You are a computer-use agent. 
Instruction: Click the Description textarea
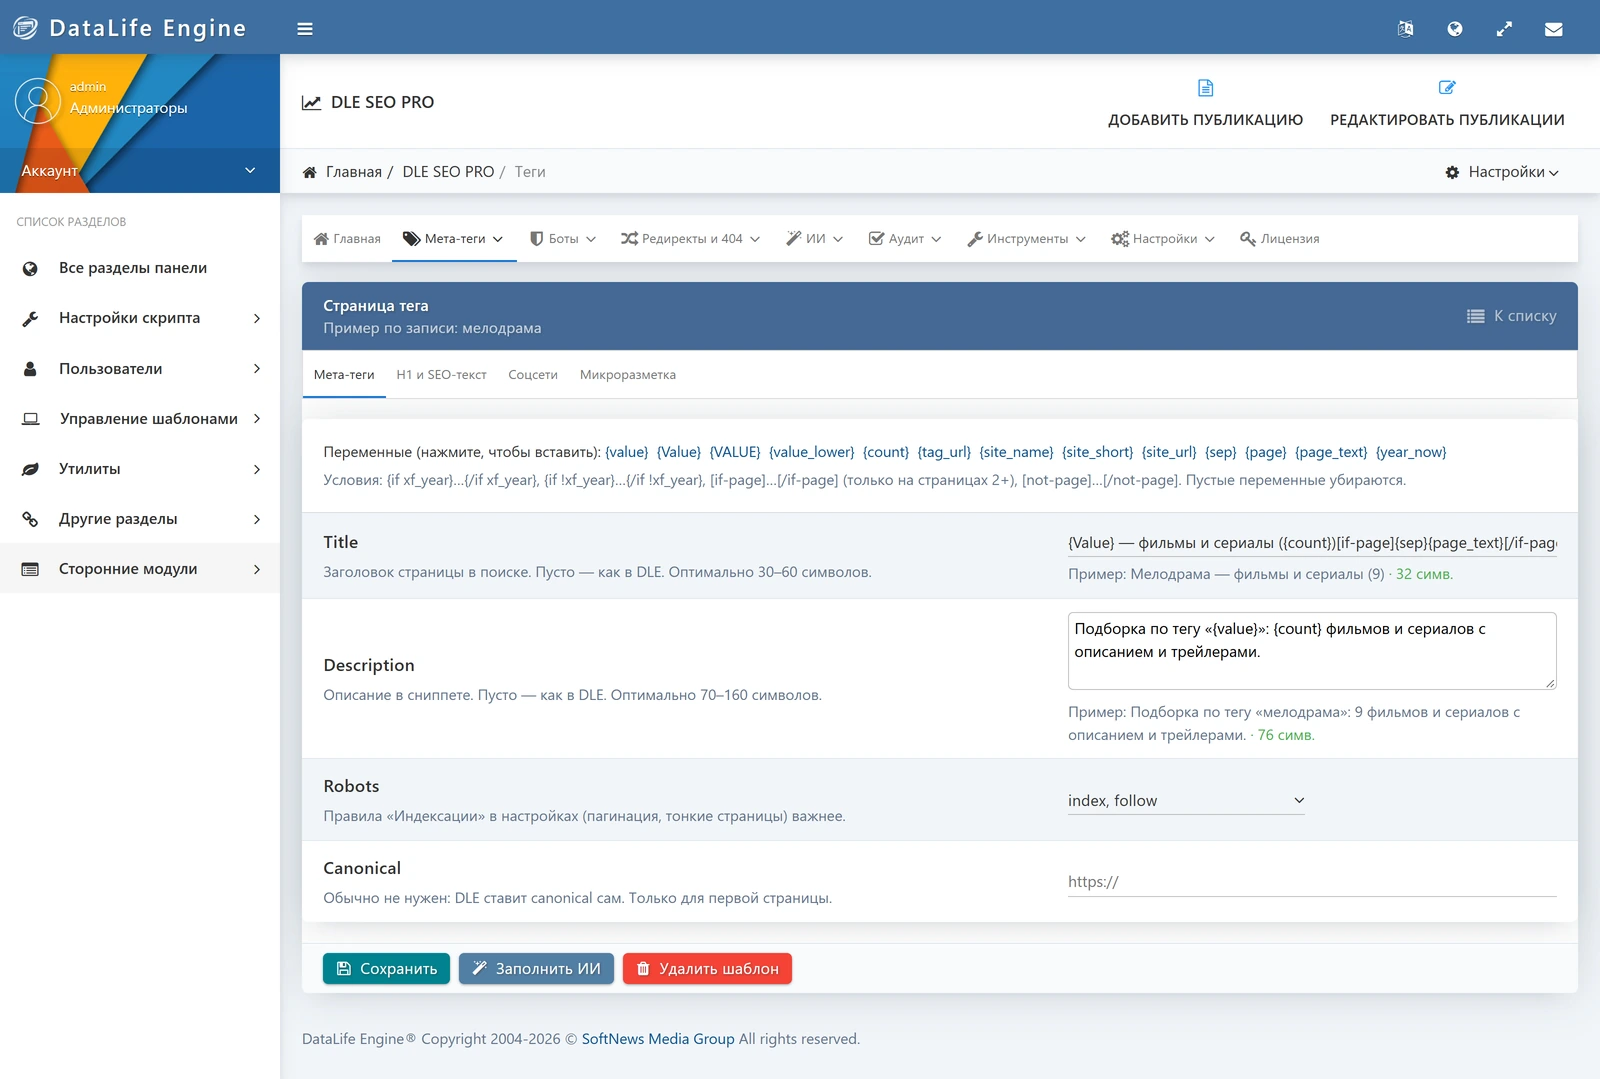1312,651
